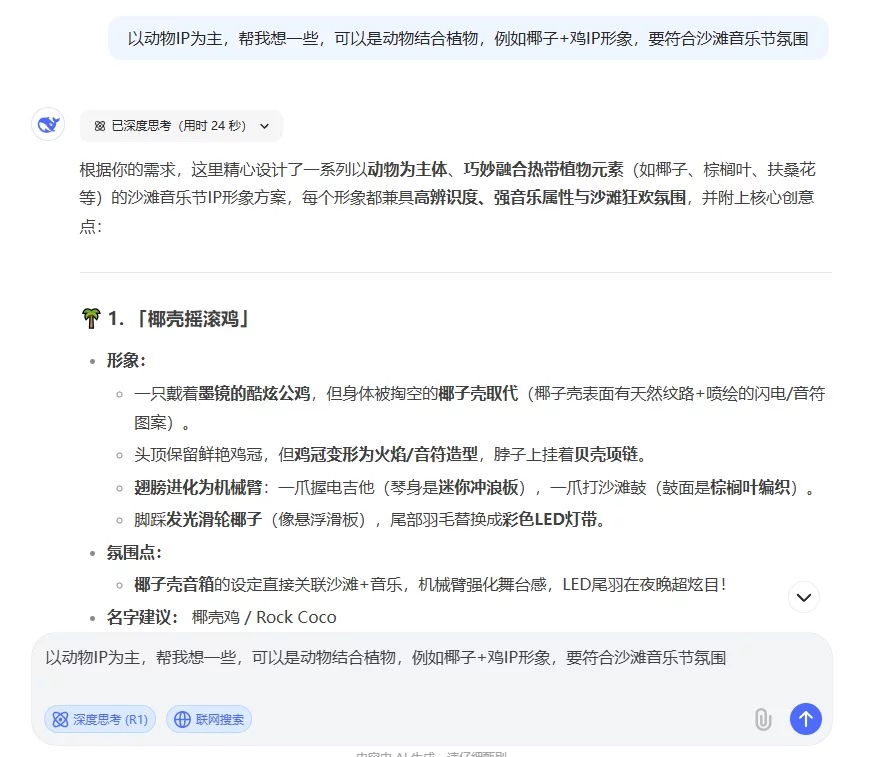This screenshot has width=872, height=757.
Task: Click the paperclip attachment icon
Action: tap(762, 719)
